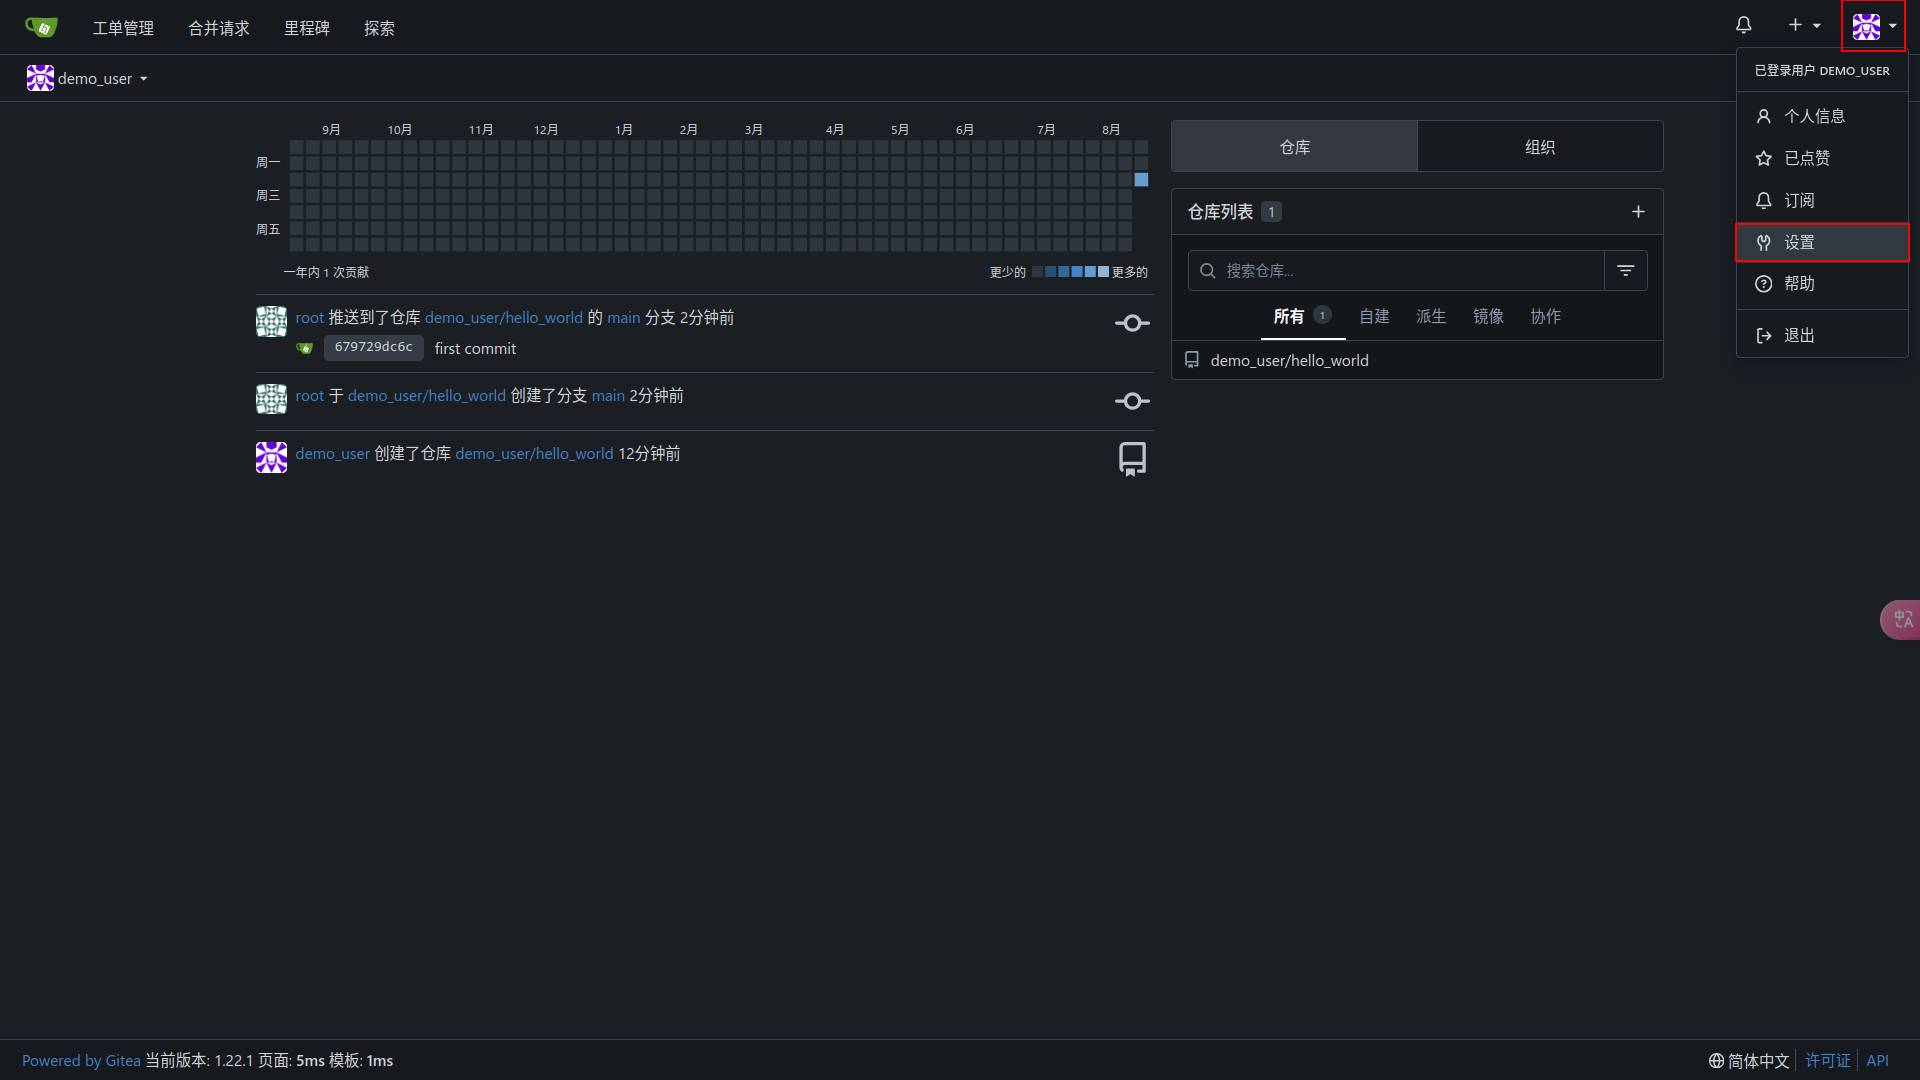Viewport: 1920px width, 1080px height.
Task: Click the Gitea logo icon
Action: coord(41,27)
